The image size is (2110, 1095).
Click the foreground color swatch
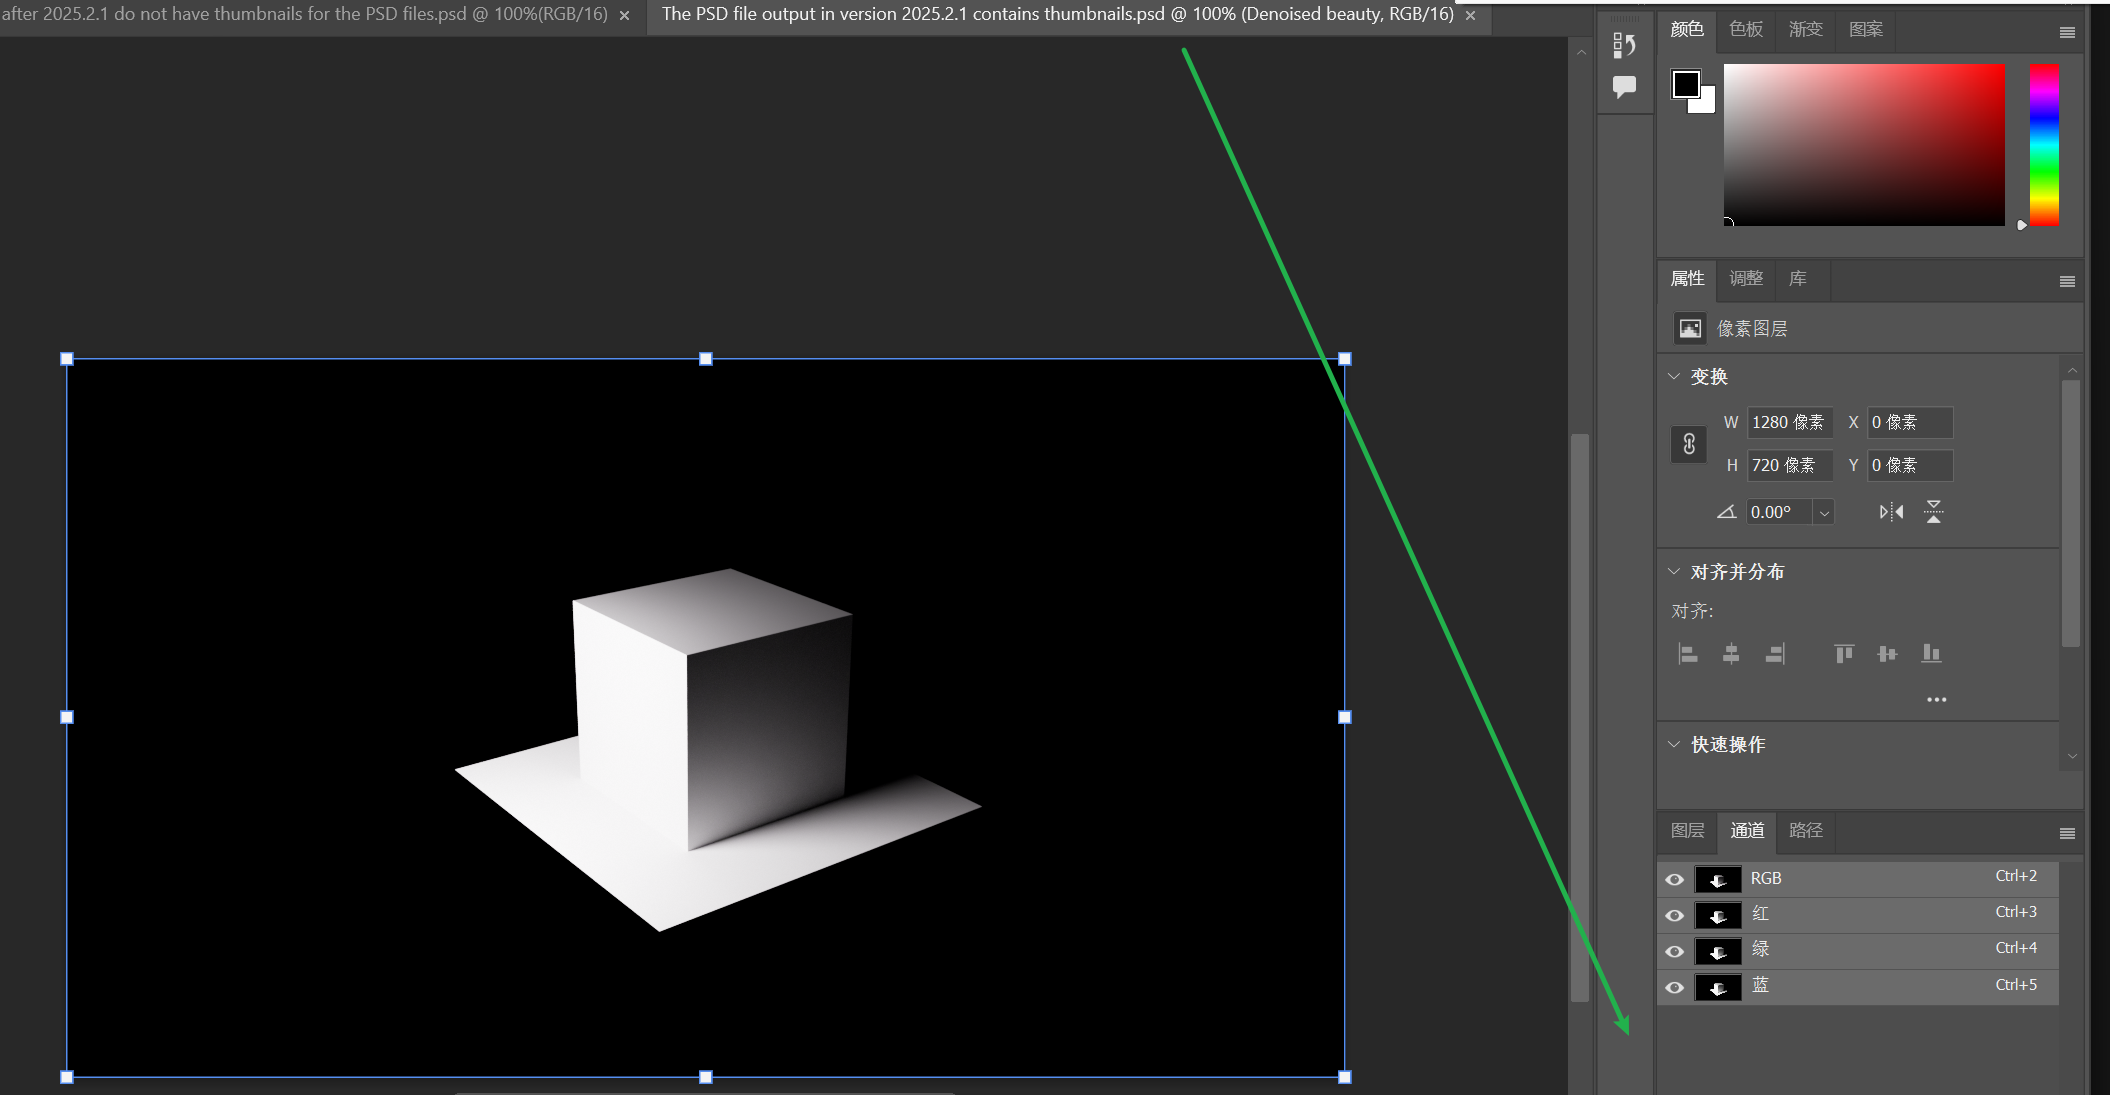click(x=1686, y=84)
